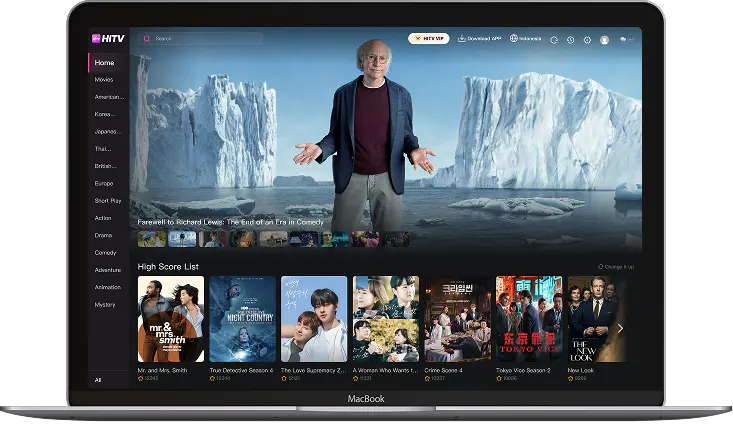
Task: Select the Animation genre
Action: (108, 287)
